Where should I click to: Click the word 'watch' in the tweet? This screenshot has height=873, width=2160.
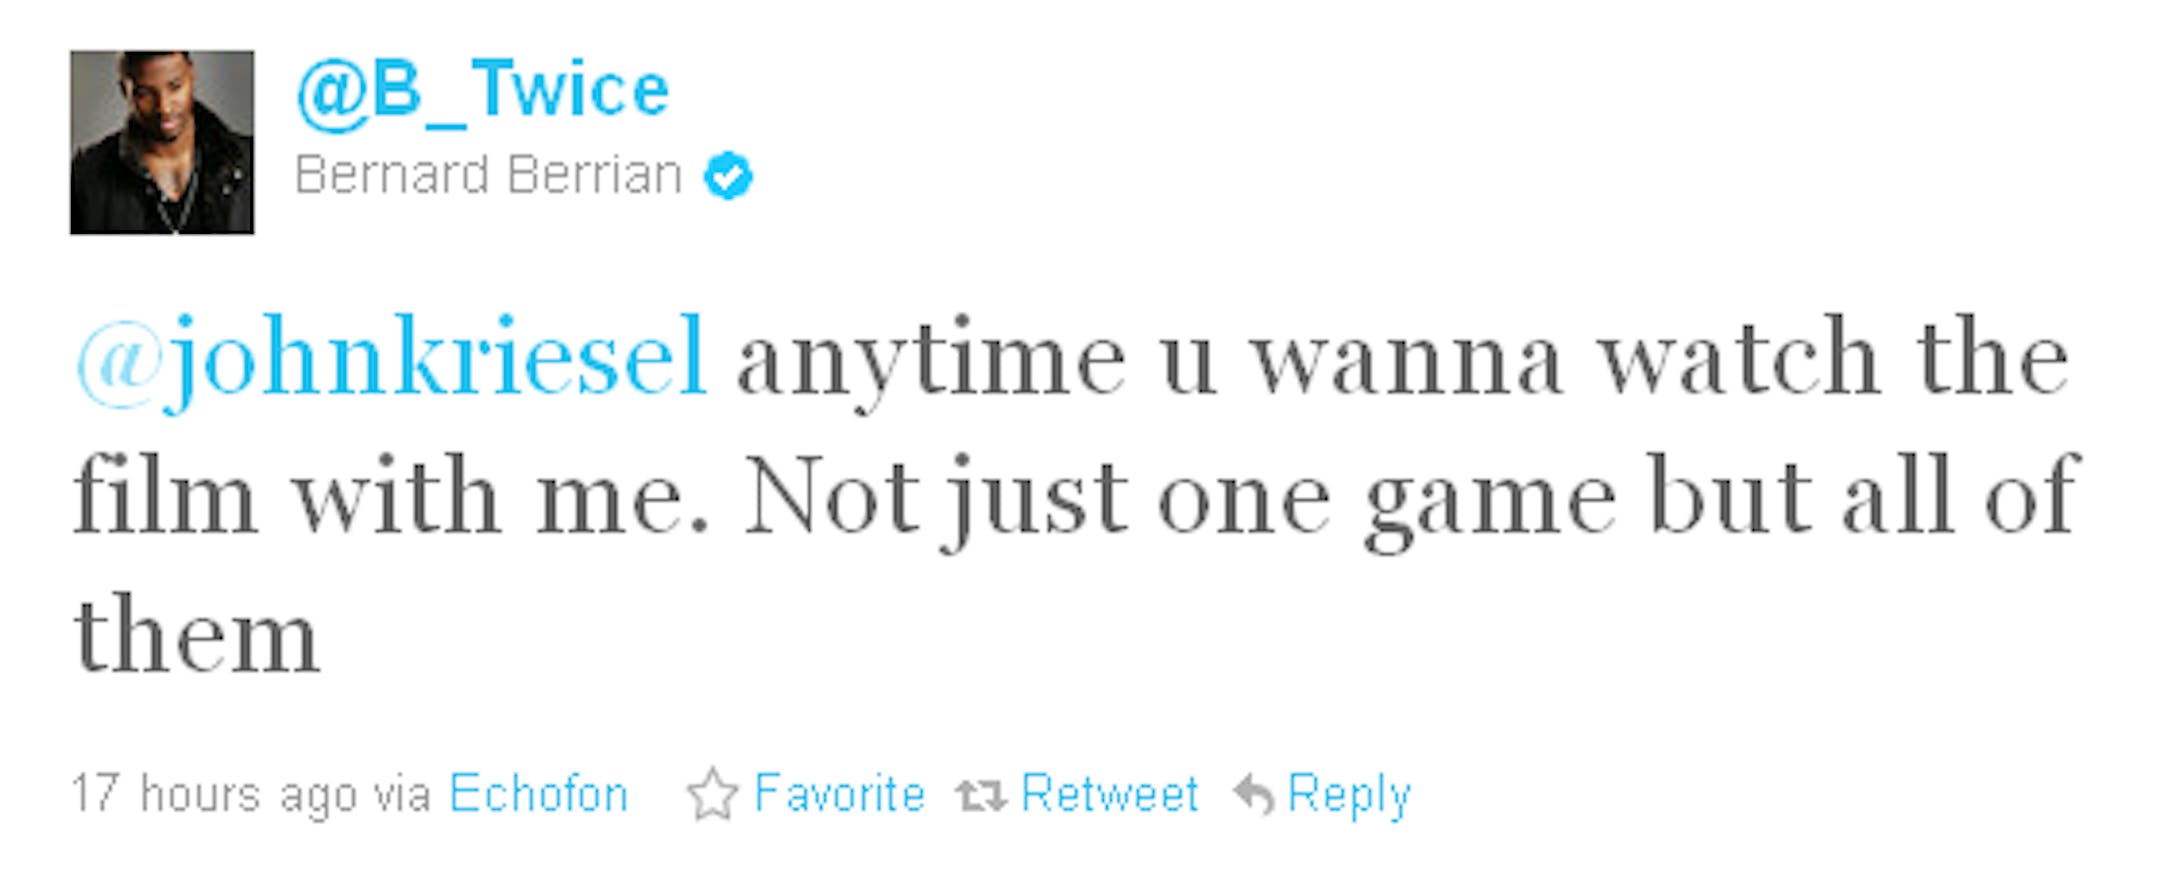(x=1738, y=358)
